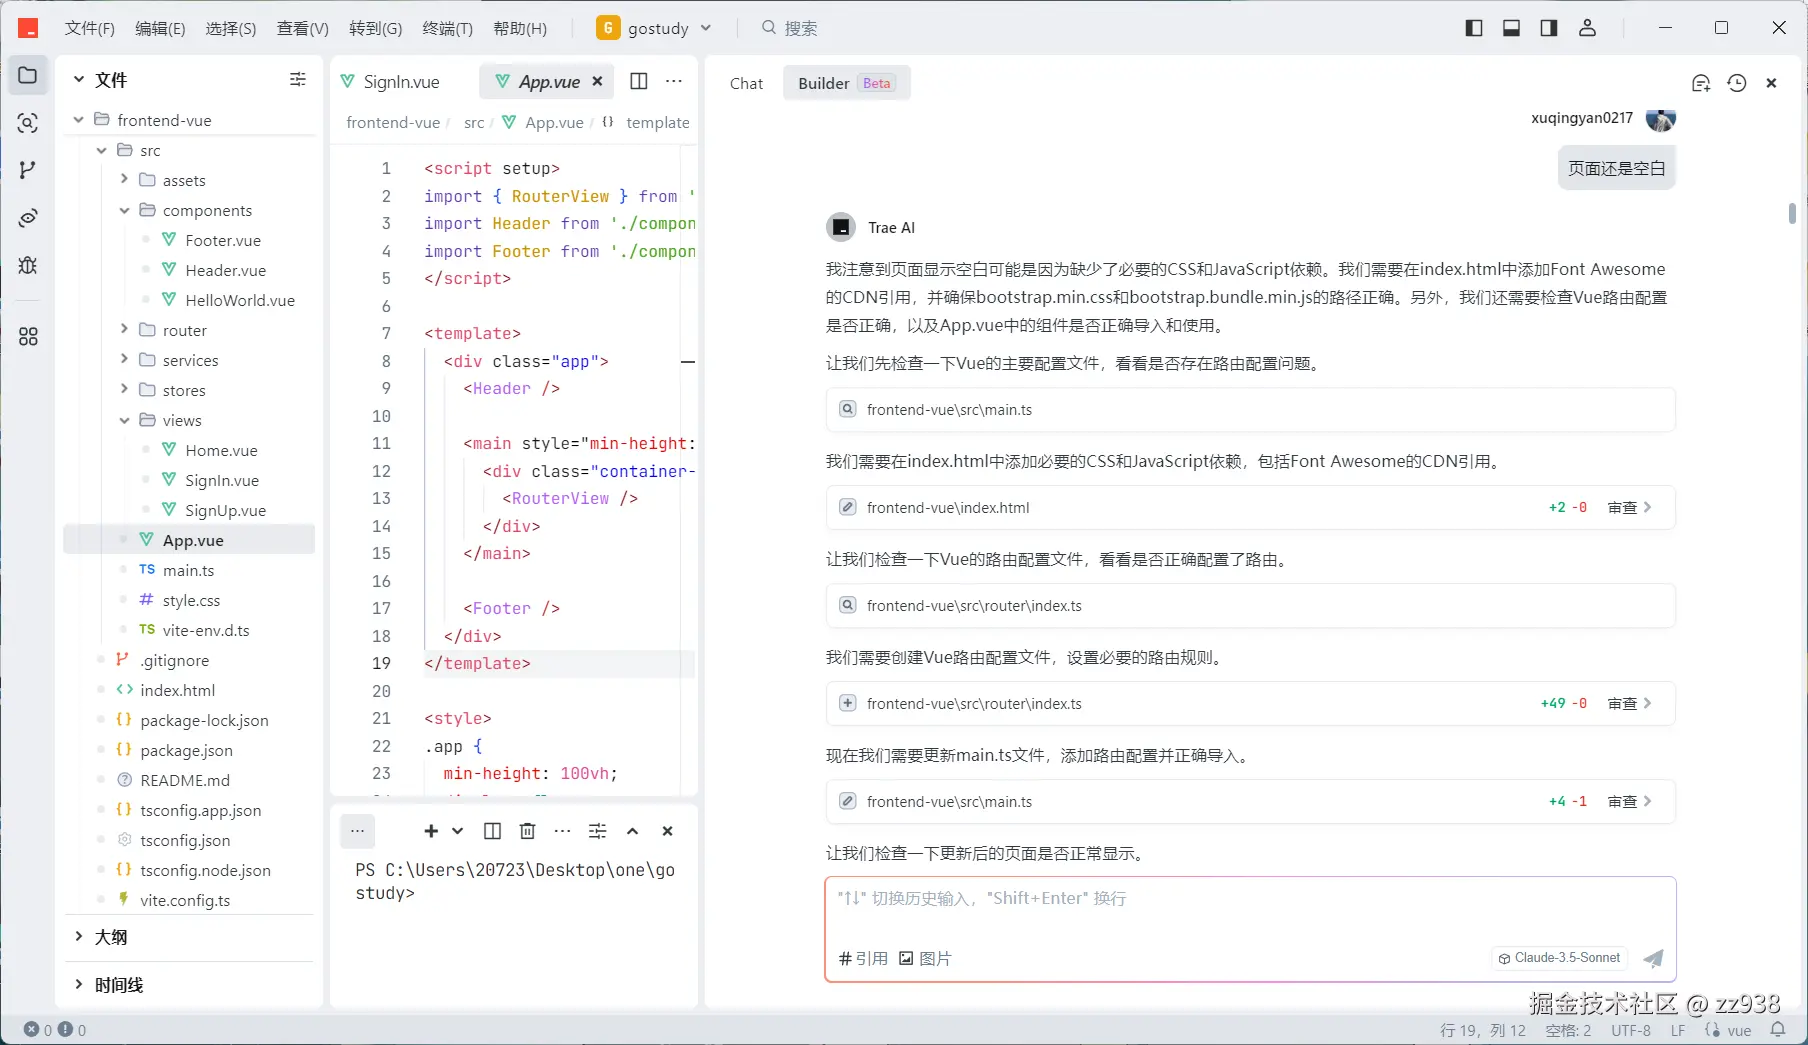
Task: Switch to the Chat tab
Action: click(x=746, y=83)
